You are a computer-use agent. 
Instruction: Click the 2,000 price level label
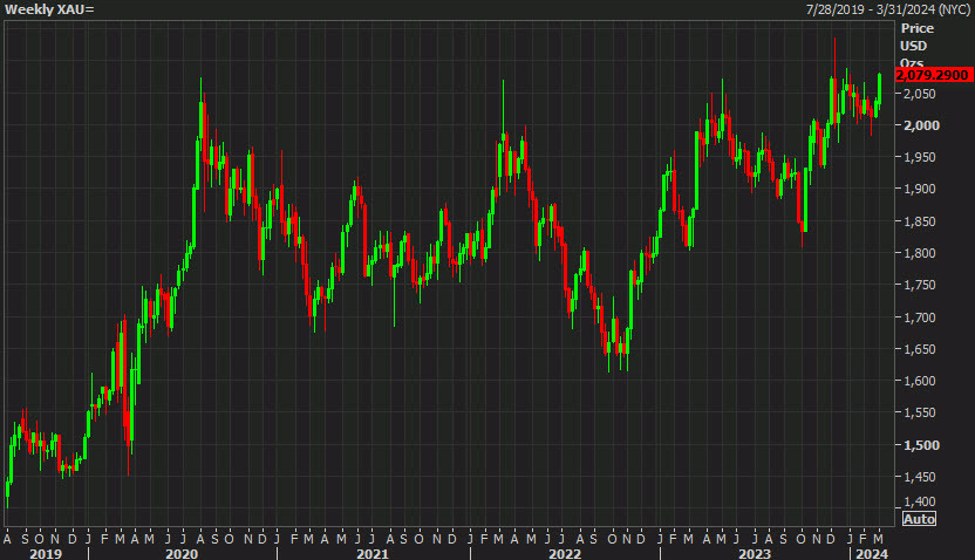[x=918, y=125]
